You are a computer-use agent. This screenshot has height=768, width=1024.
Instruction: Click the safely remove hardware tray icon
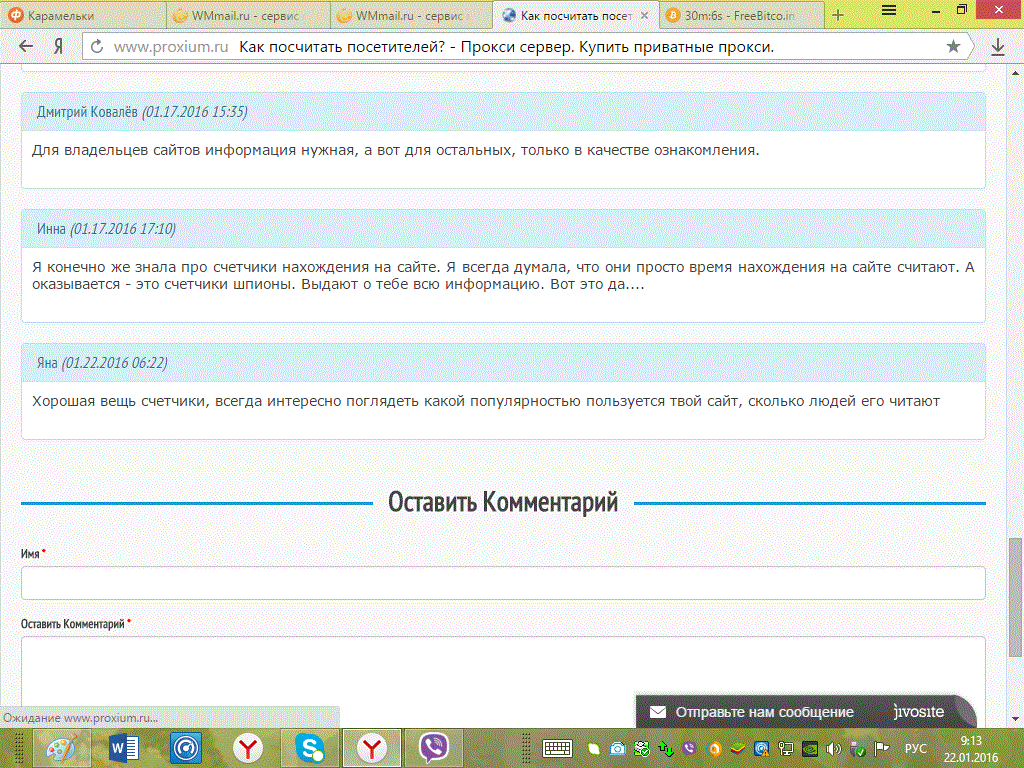[x=857, y=748]
